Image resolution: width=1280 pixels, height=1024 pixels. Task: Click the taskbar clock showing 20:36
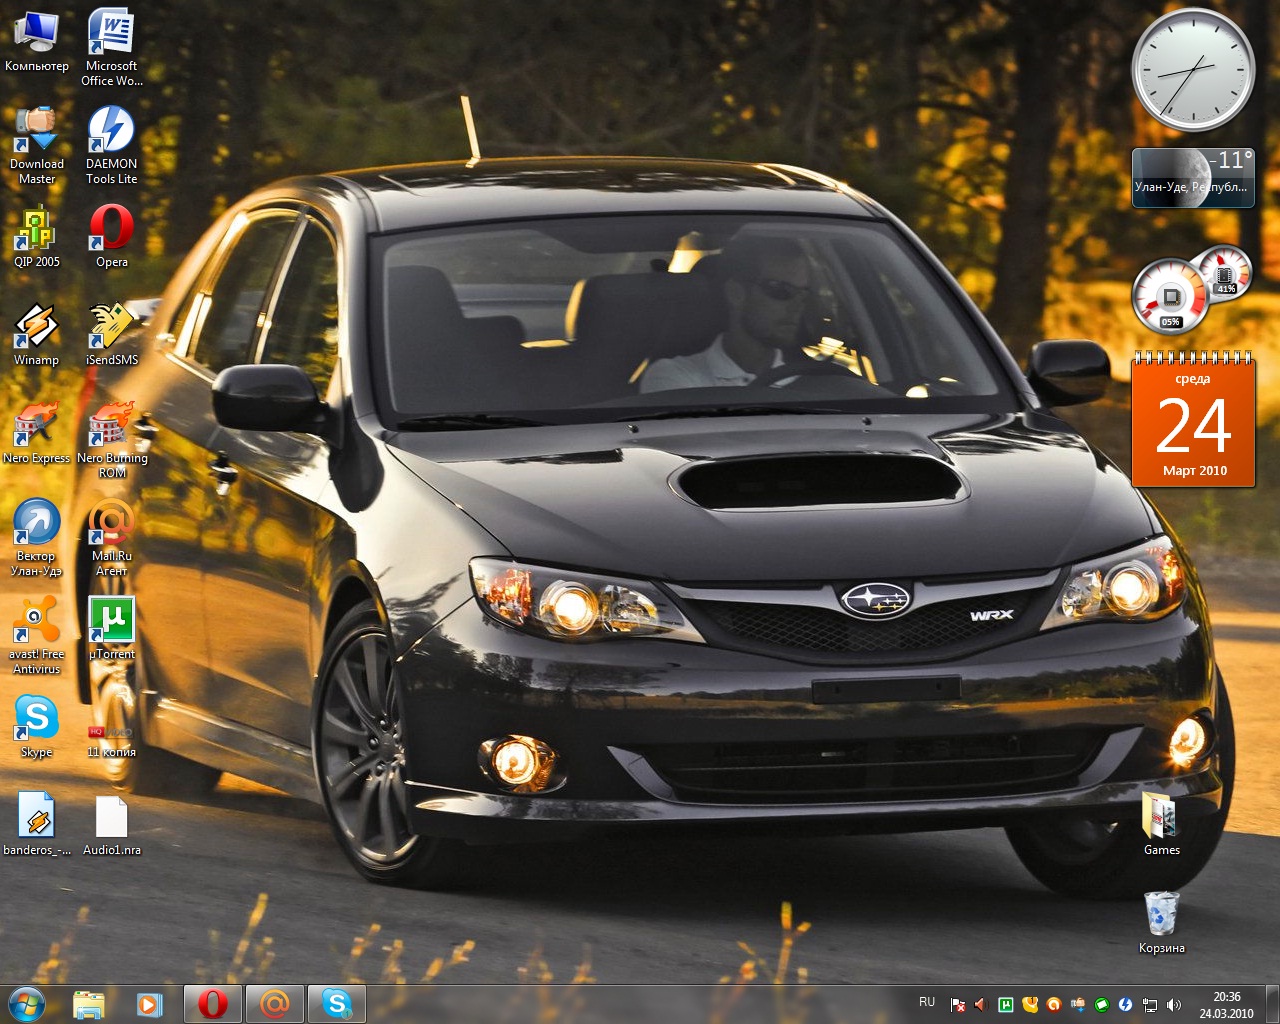1226,1004
